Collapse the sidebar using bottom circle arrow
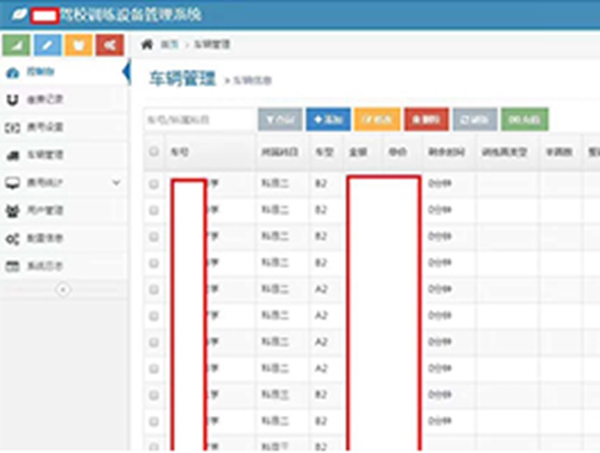The height and width of the screenshot is (453, 600). (62, 289)
